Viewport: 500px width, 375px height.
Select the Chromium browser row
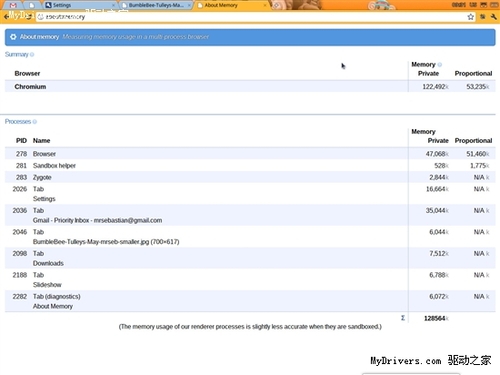250,87
